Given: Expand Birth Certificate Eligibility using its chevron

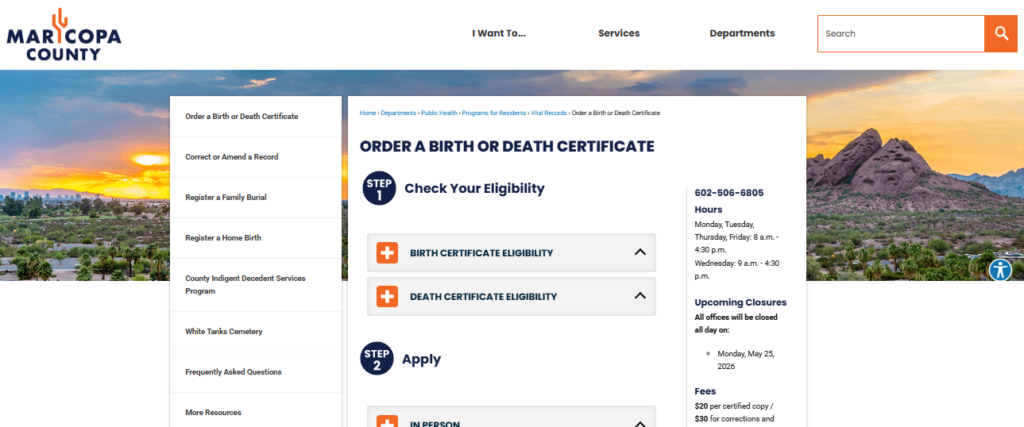Looking at the screenshot, I should 640,253.
